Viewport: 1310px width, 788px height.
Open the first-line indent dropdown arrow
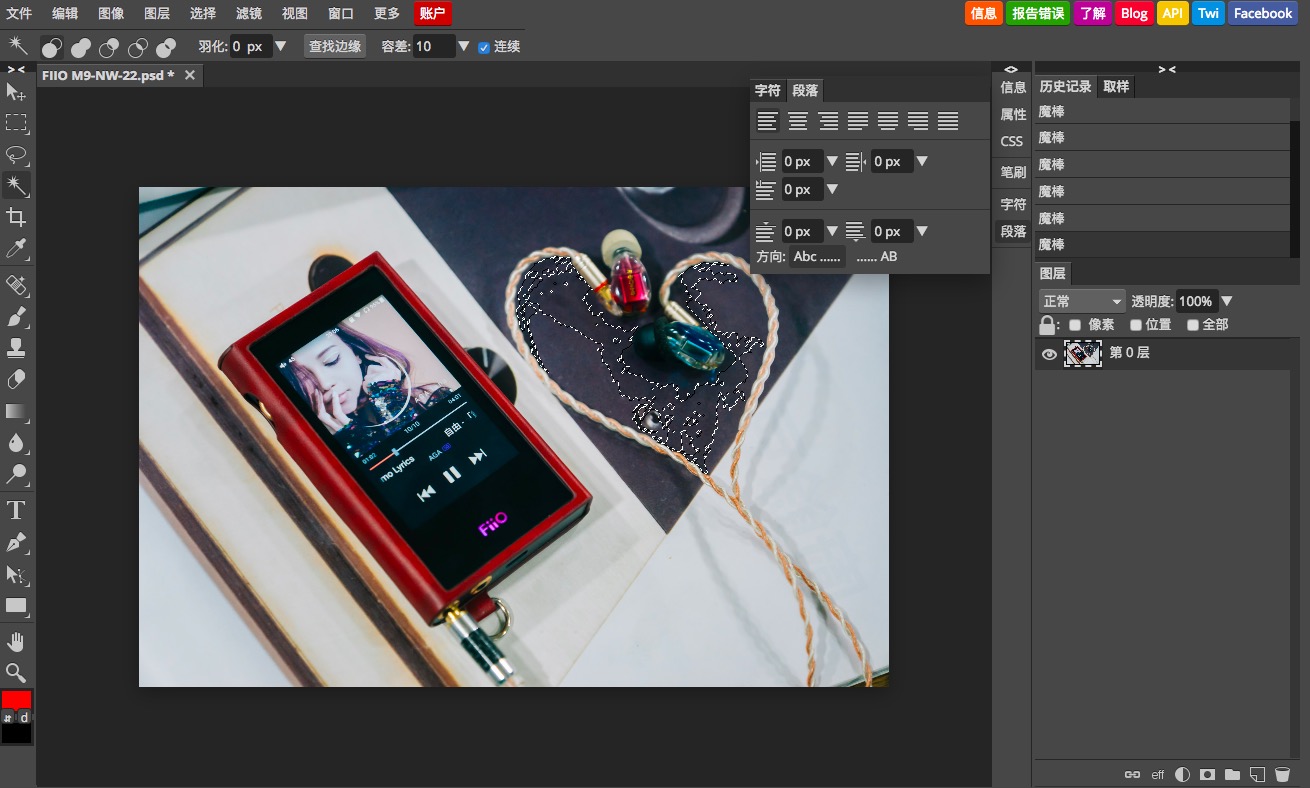(x=832, y=189)
